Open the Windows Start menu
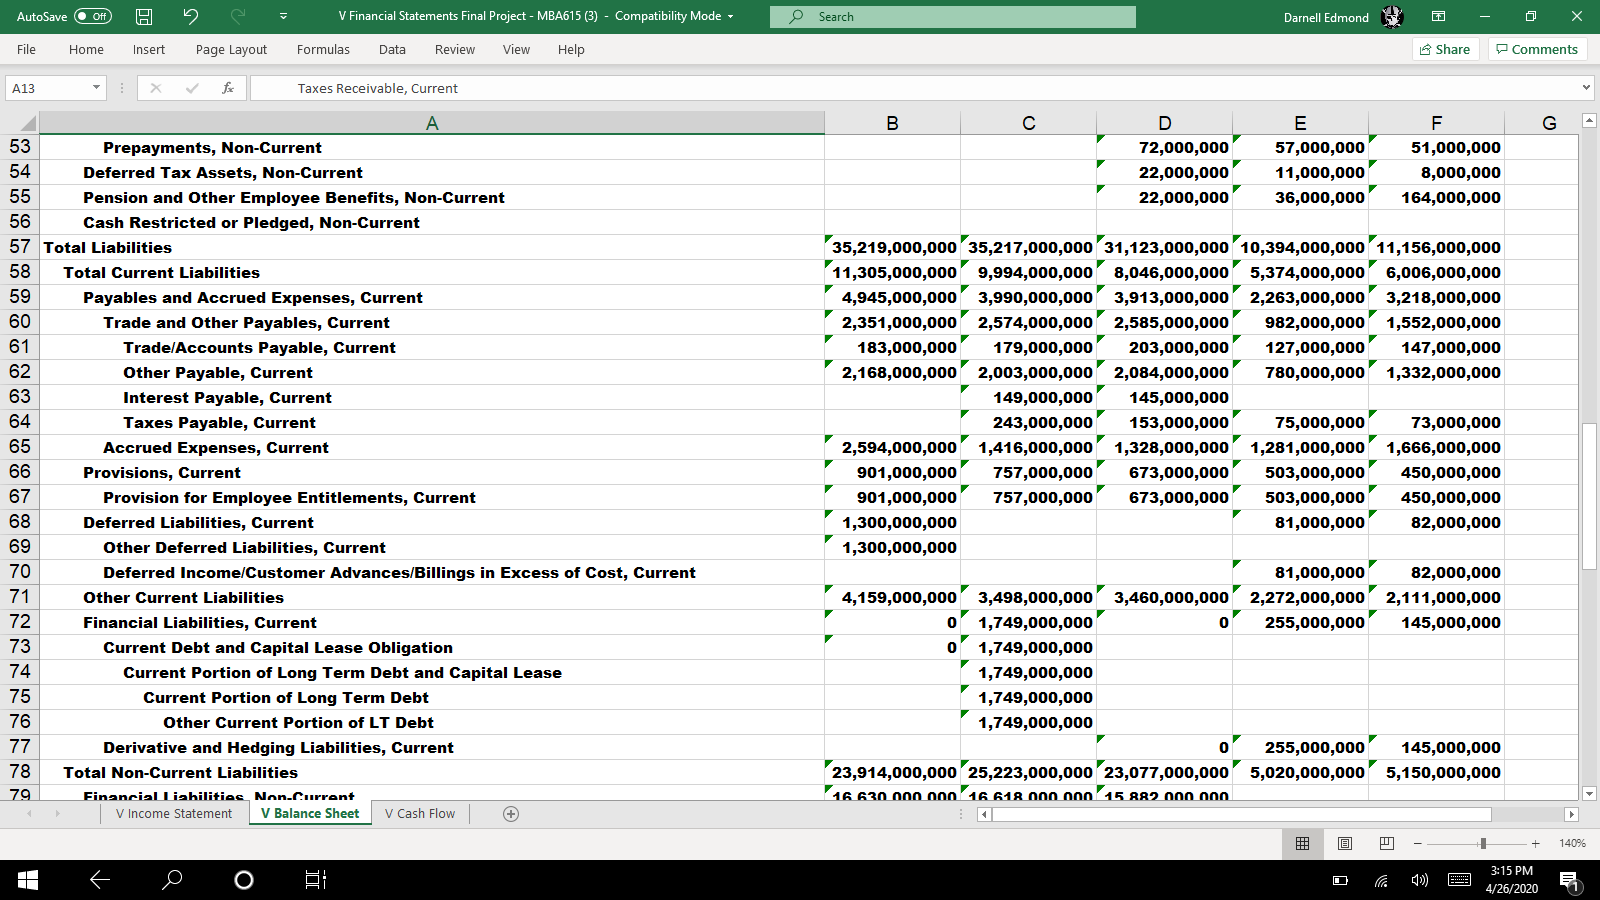 (28, 880)
